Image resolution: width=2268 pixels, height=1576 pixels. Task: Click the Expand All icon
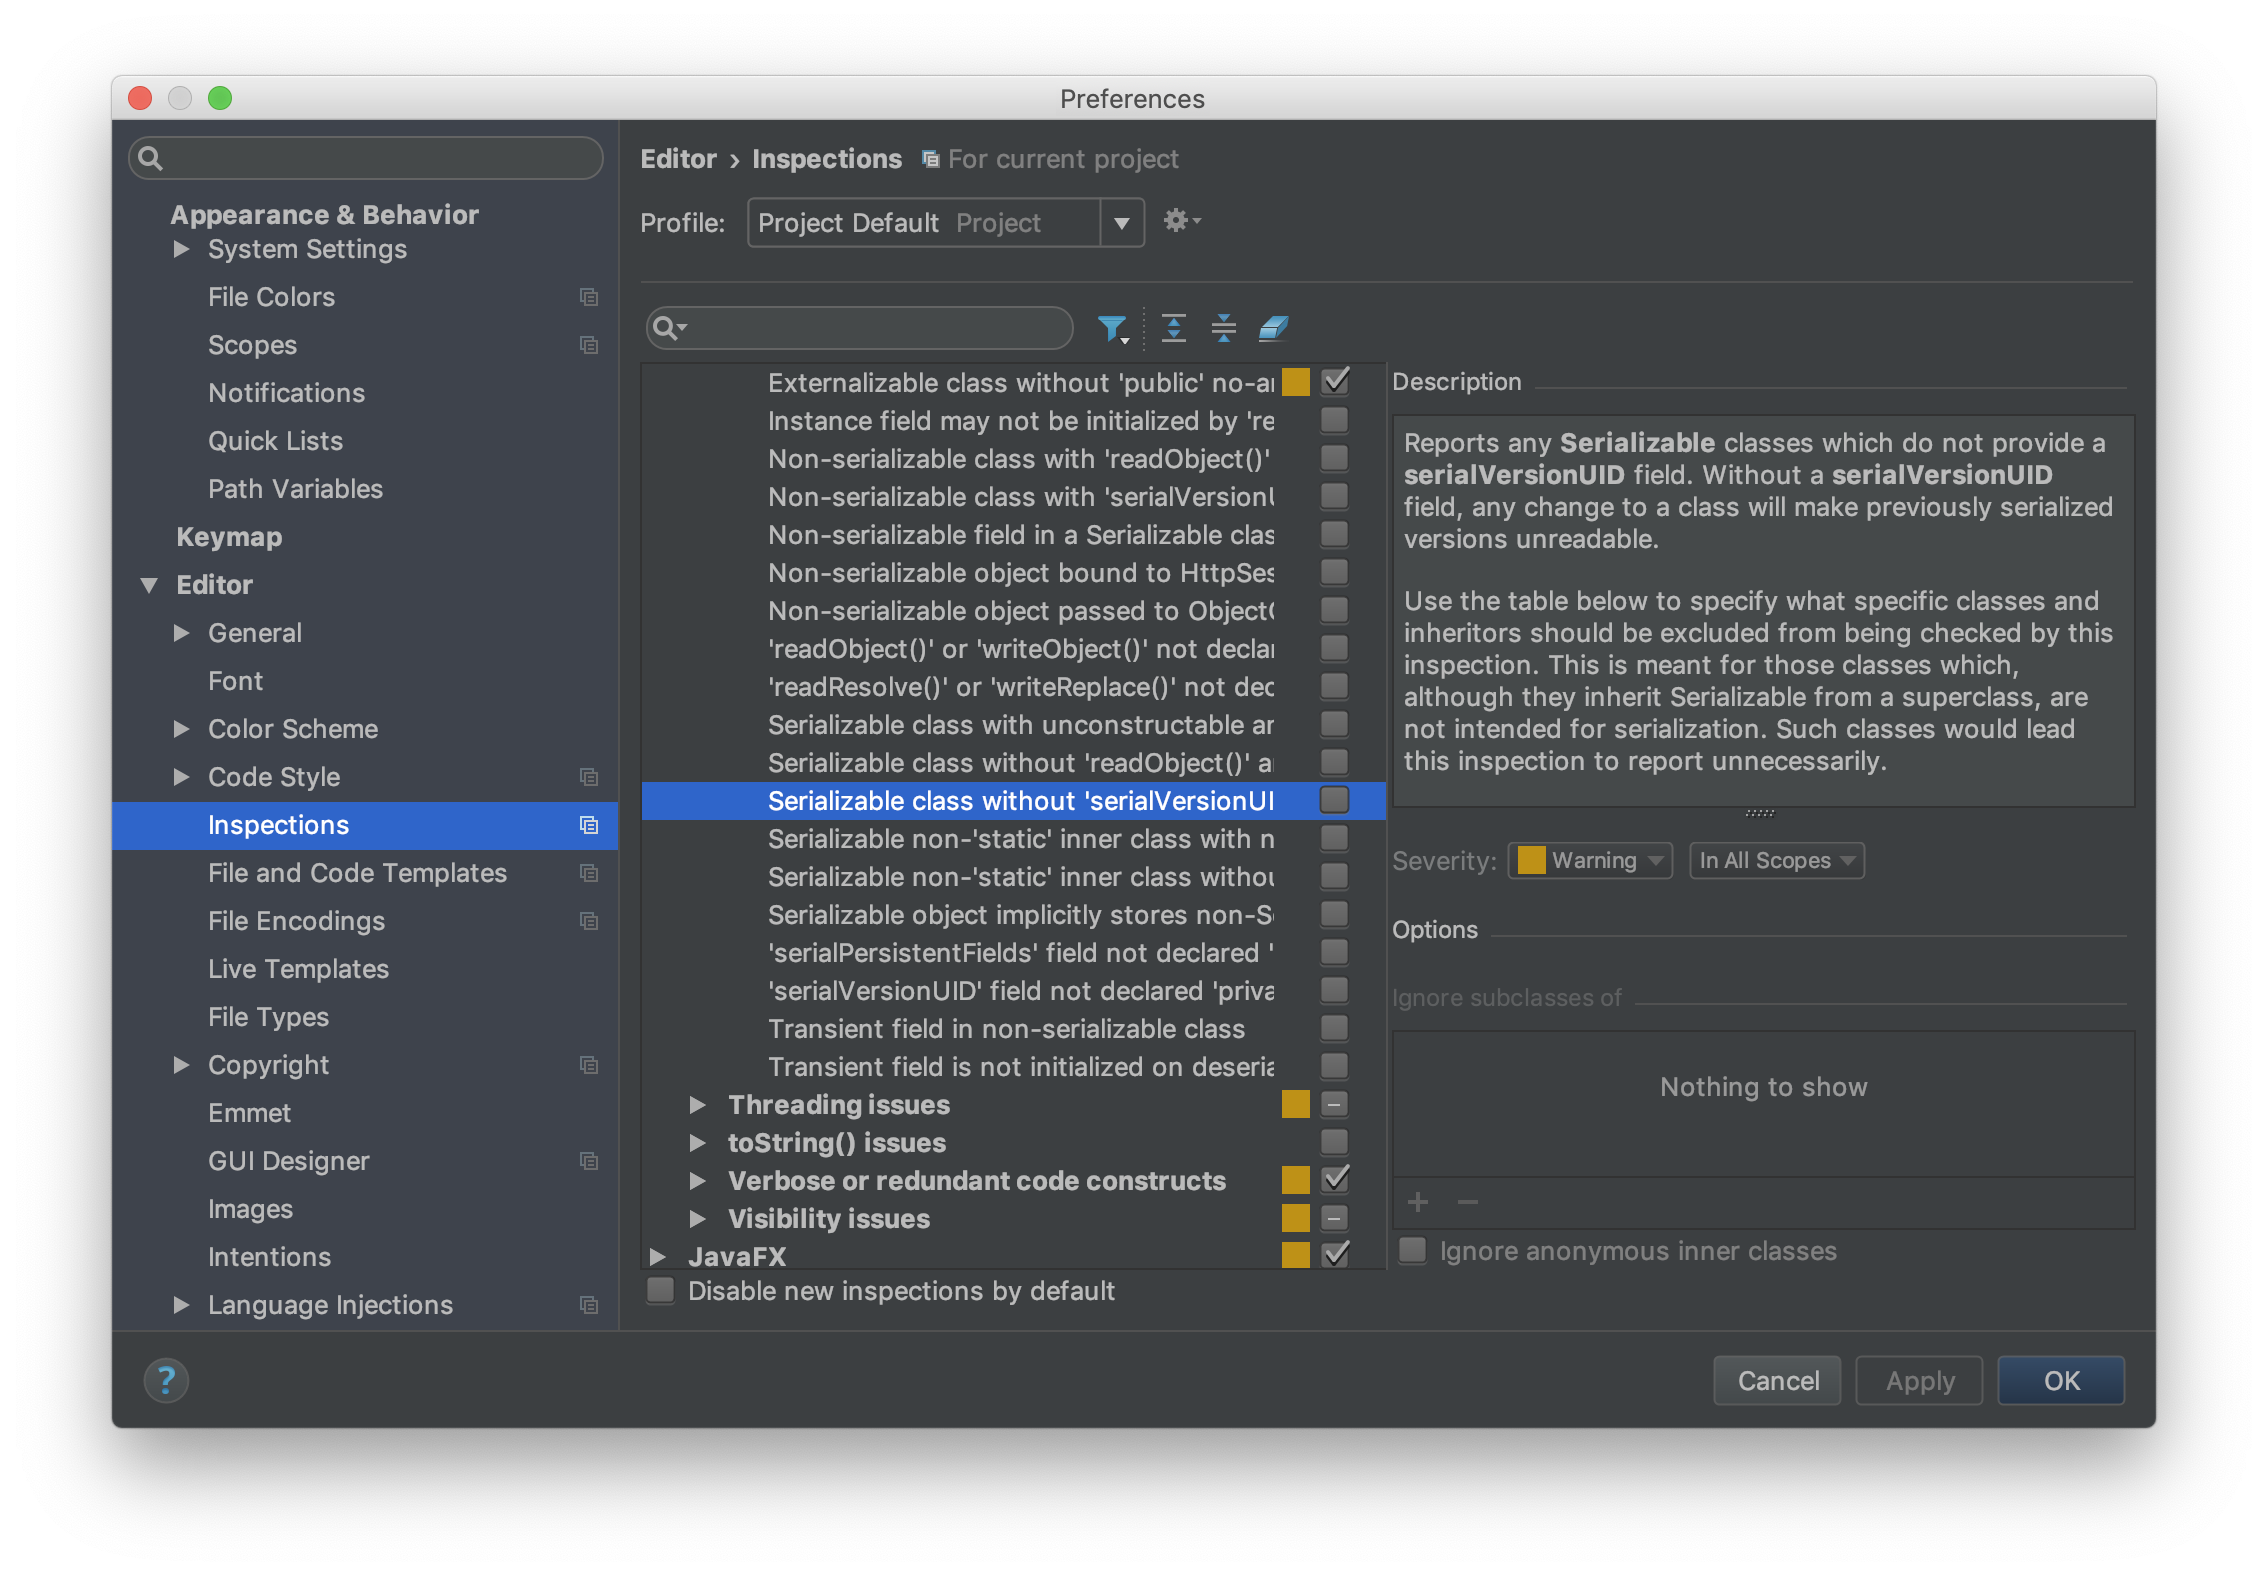coord(1174,328)
